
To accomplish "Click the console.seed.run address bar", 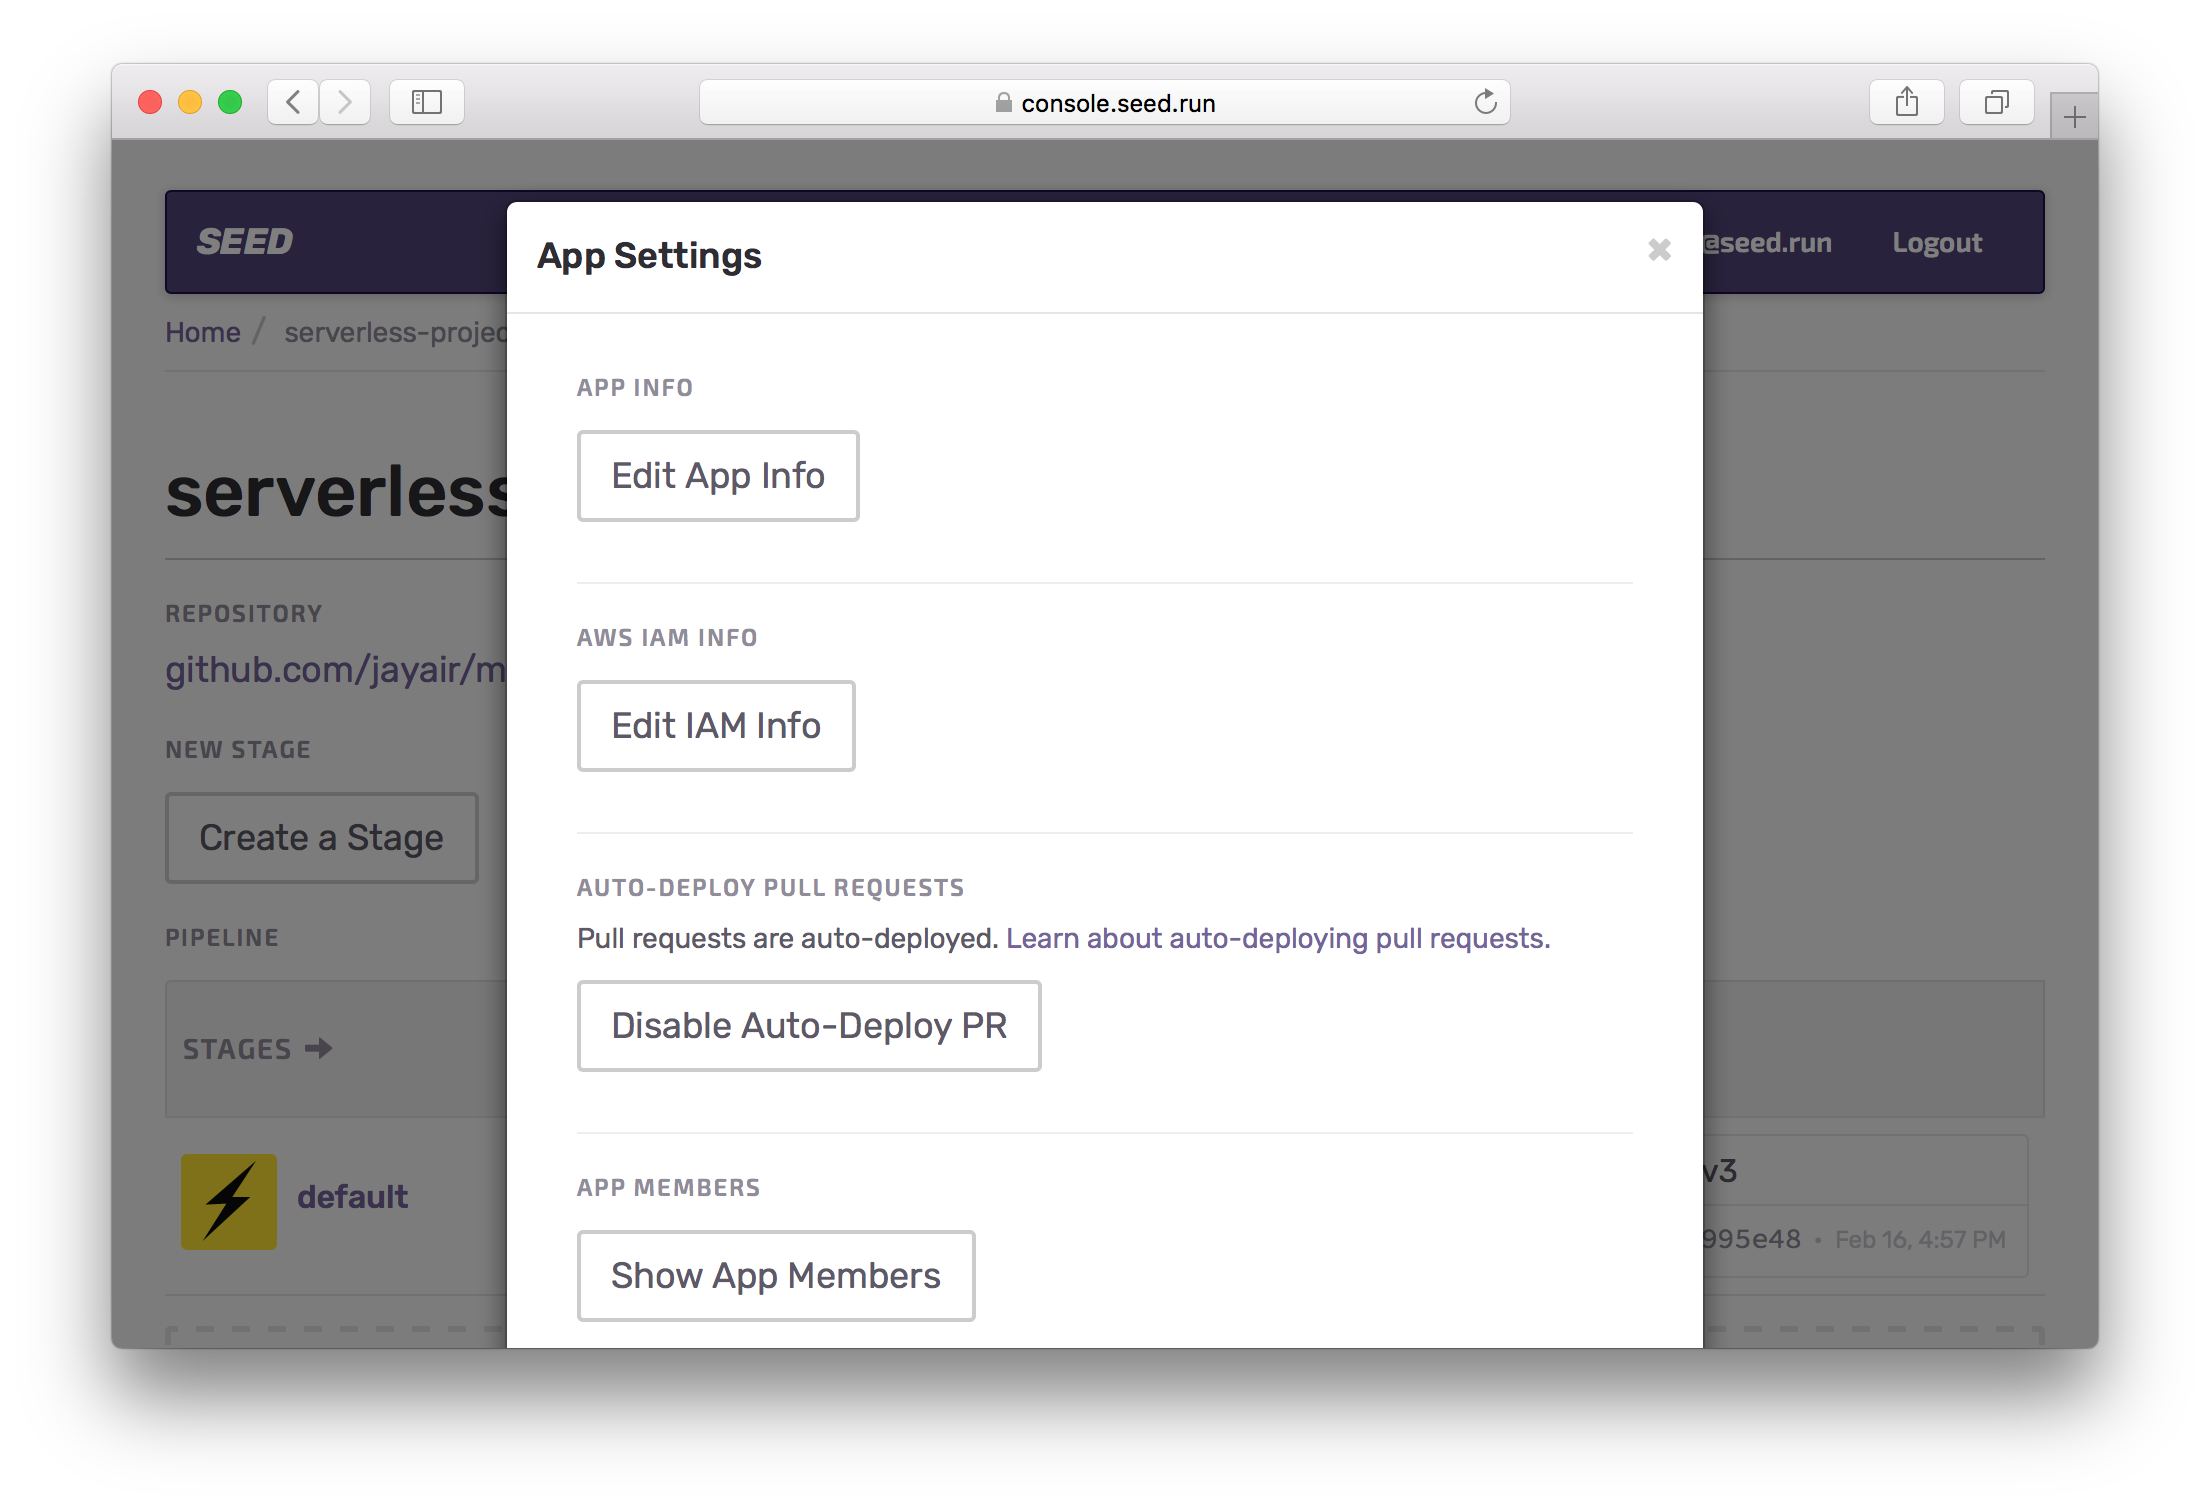I will [x=1104, y=103].
